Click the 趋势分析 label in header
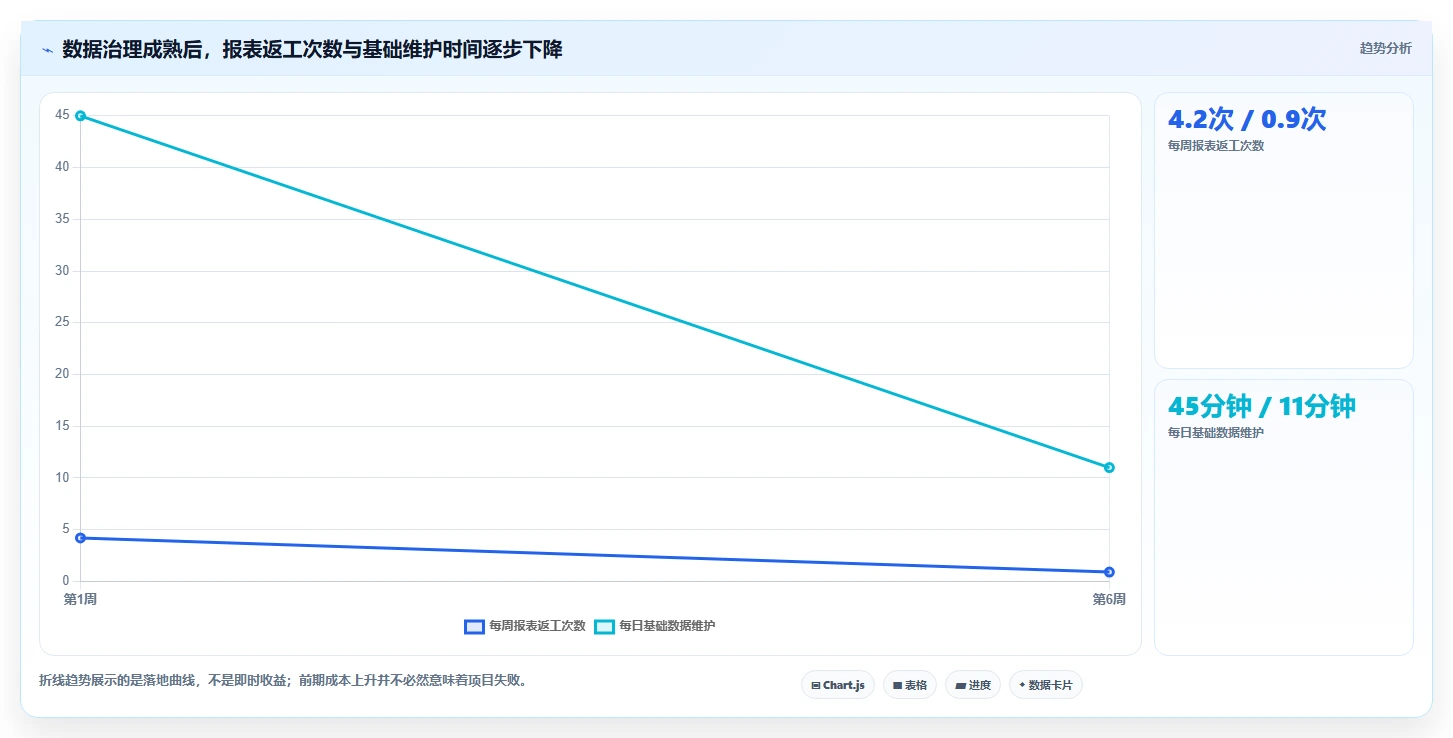The image size is (1453, 738). [x=1385, y=48]
